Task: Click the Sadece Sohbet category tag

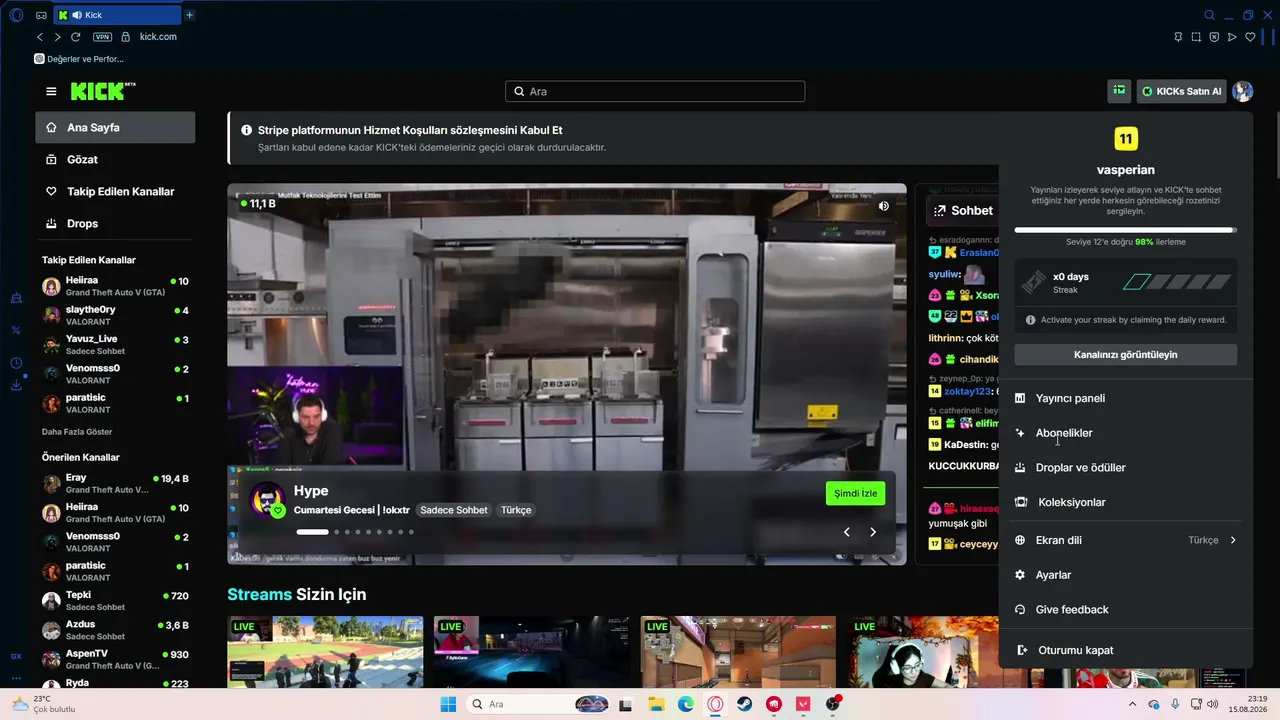Action: (x=454, y=510)
